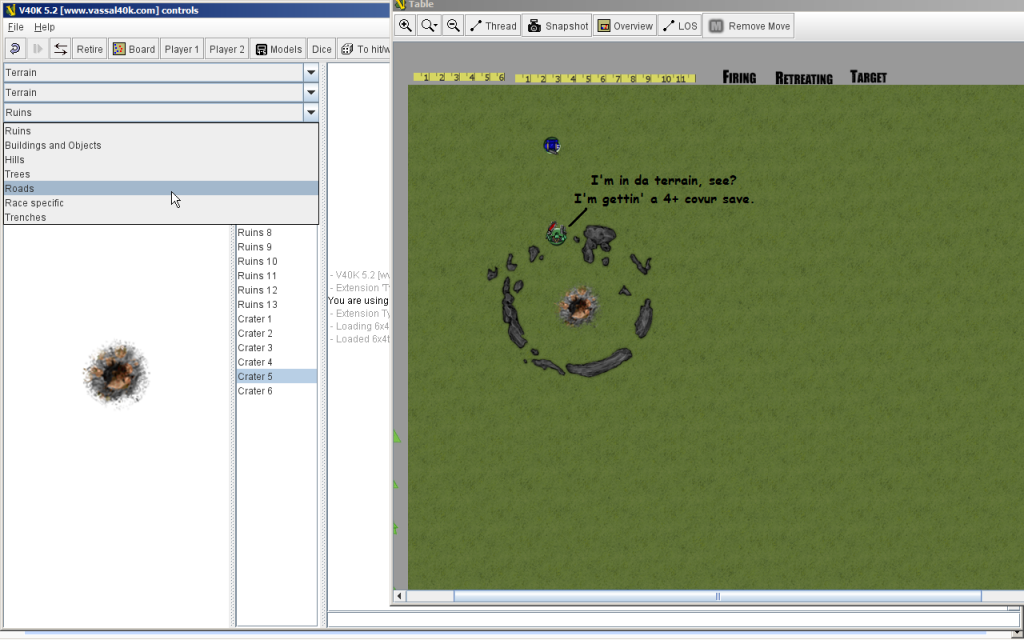Image resolution: width=1024 pixels, height=640 pixels.
Task: Toggle the Models panel button
Action: click(x=279, y=49)
